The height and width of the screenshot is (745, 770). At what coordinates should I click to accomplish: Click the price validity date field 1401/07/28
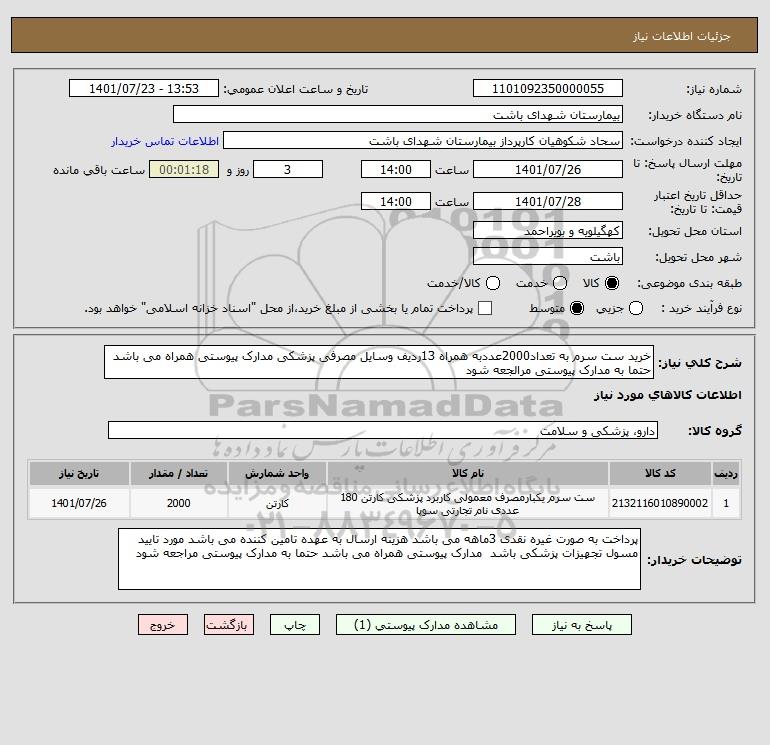548,201
